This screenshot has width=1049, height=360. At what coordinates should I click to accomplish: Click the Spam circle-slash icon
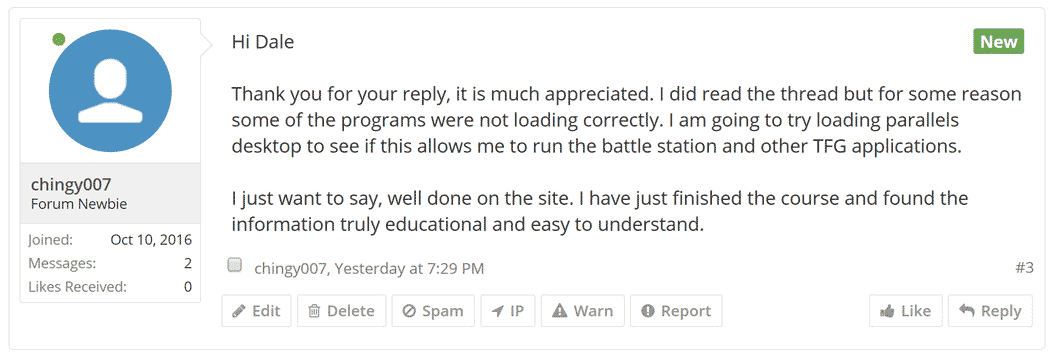pos(409,311)
